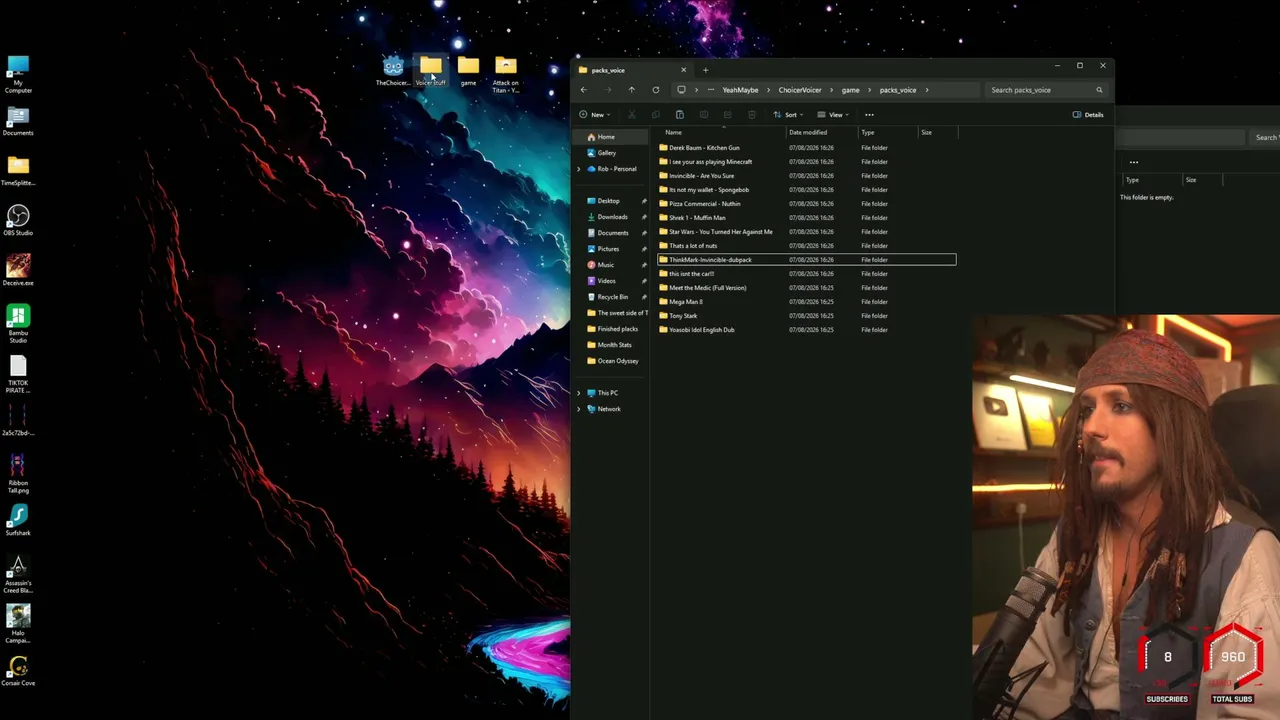Click the Up one level arrow
This screenshot has height=720, width=1280.
pyautogui.click(x=631, y=90)
